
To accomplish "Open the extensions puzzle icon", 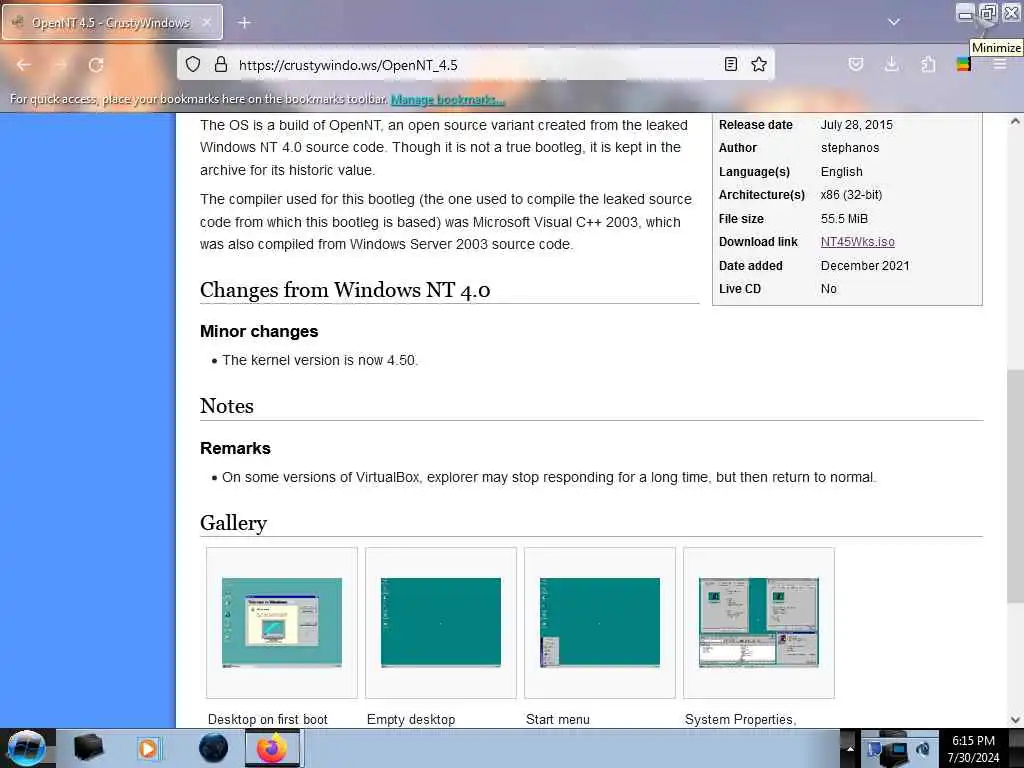I will click(x=928, y=64).
